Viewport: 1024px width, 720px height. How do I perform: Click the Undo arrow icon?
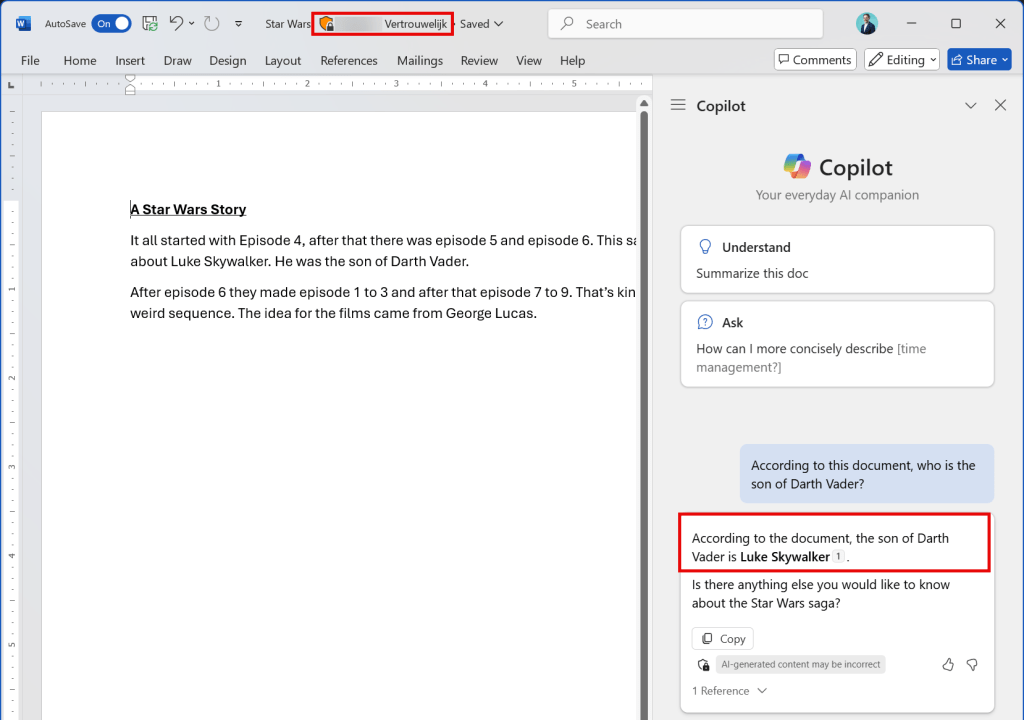point(176,23)
